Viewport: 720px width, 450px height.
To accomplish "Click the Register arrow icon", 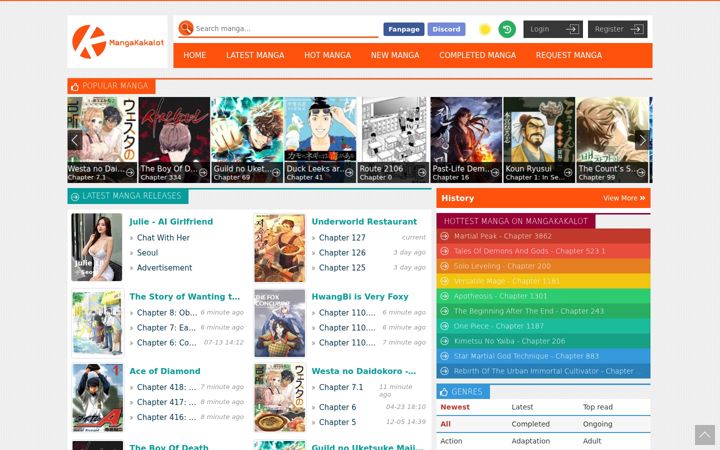I will [x=637, y=29].
